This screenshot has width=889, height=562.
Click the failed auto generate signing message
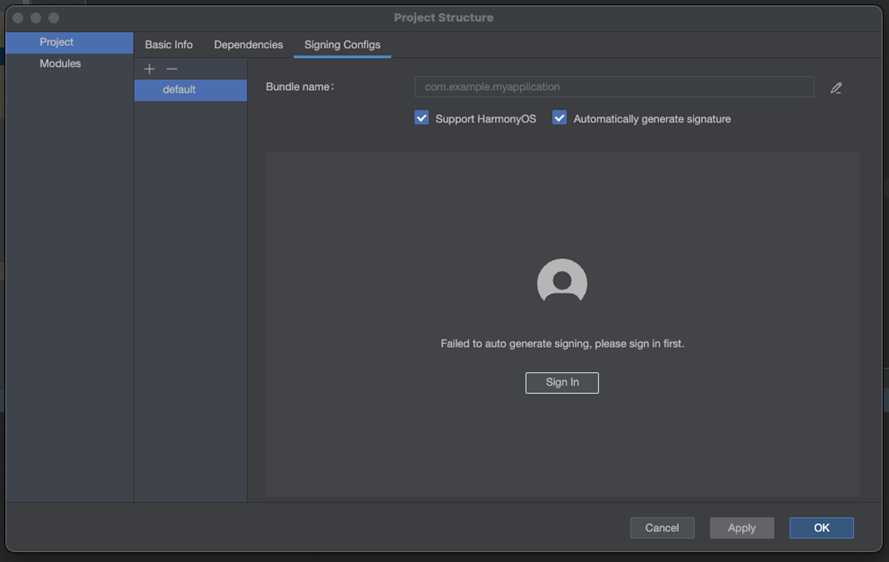pyautogui.click(x=562, y=344)
